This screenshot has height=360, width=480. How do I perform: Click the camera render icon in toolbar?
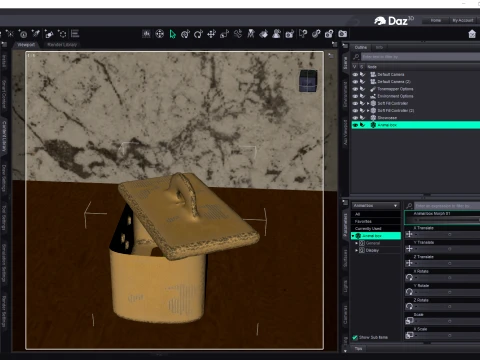coord(343,34)
